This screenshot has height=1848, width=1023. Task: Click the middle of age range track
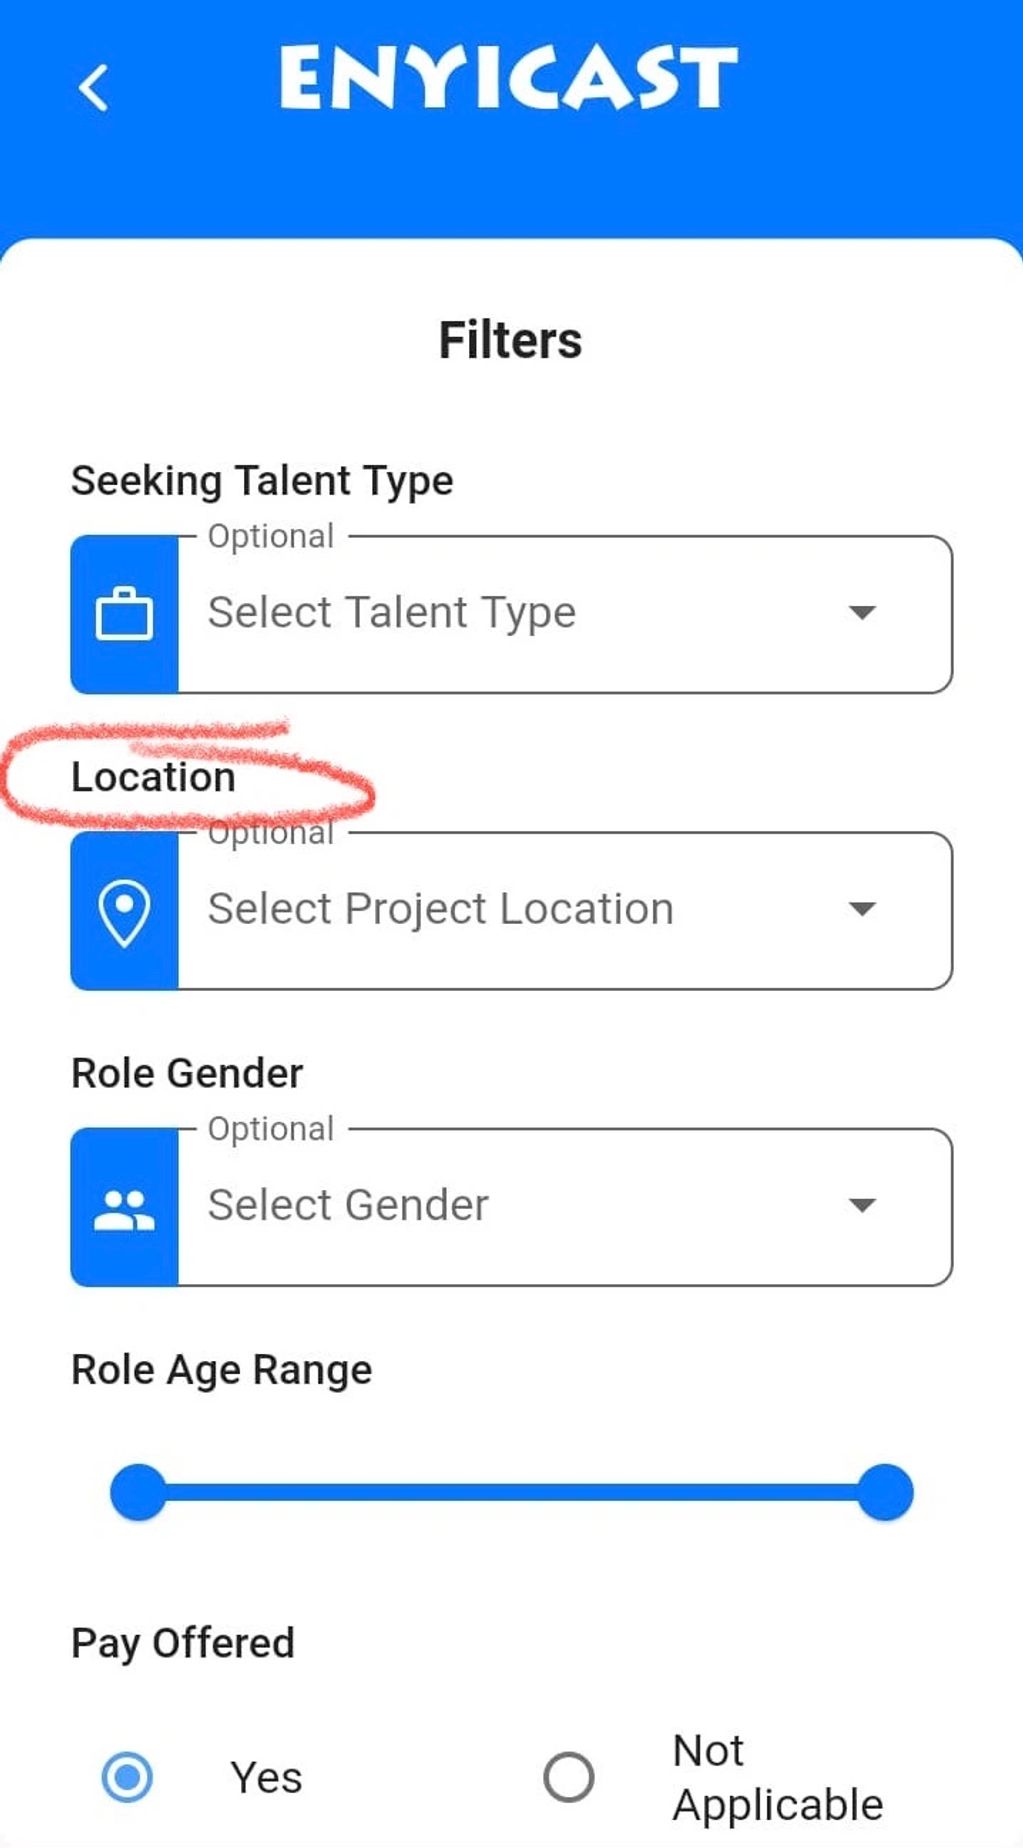click(x=511, y=1492)
